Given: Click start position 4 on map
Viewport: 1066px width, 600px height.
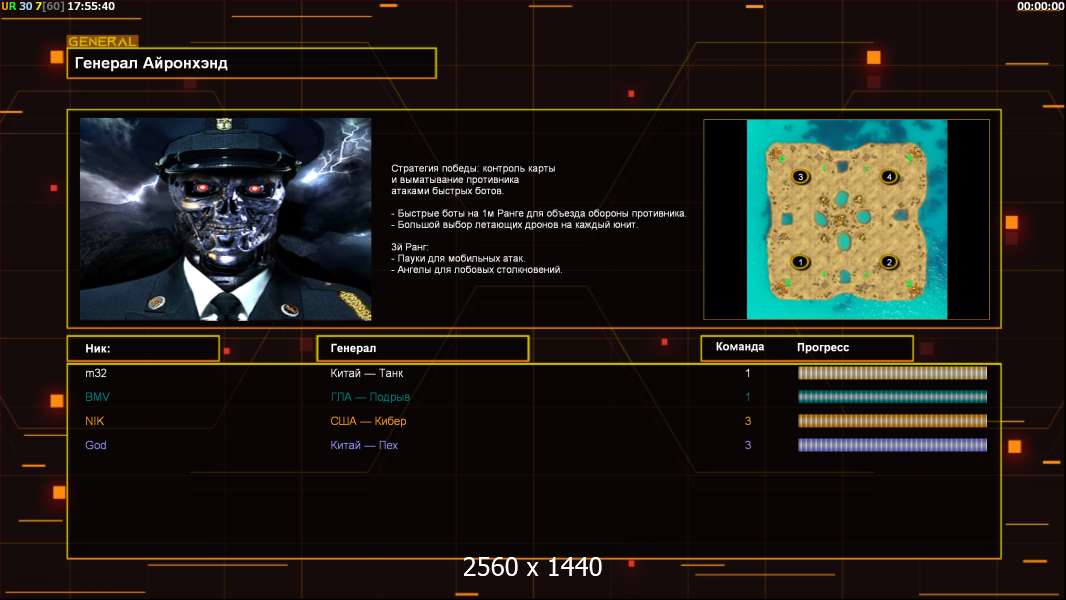Looking at the screenshot, I should pyautogui.click(x=889, y=177).
